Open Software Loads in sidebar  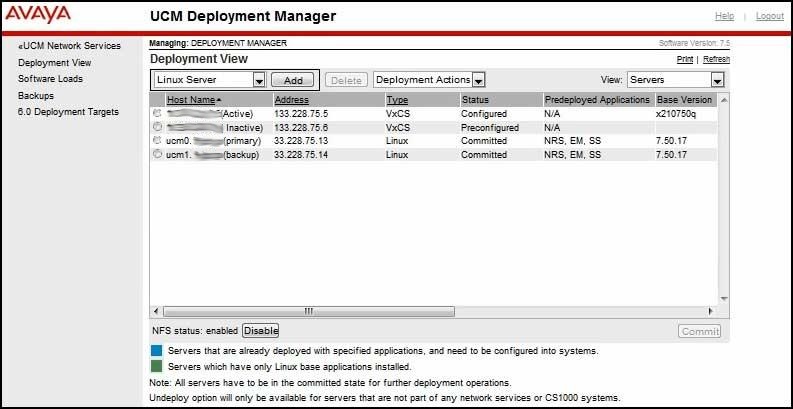(x=51, y=79)
